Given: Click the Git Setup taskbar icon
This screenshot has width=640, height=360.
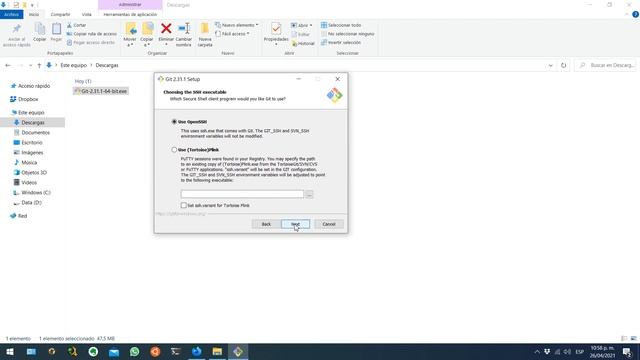Looking at the screenshot, I should pos(238,351).
